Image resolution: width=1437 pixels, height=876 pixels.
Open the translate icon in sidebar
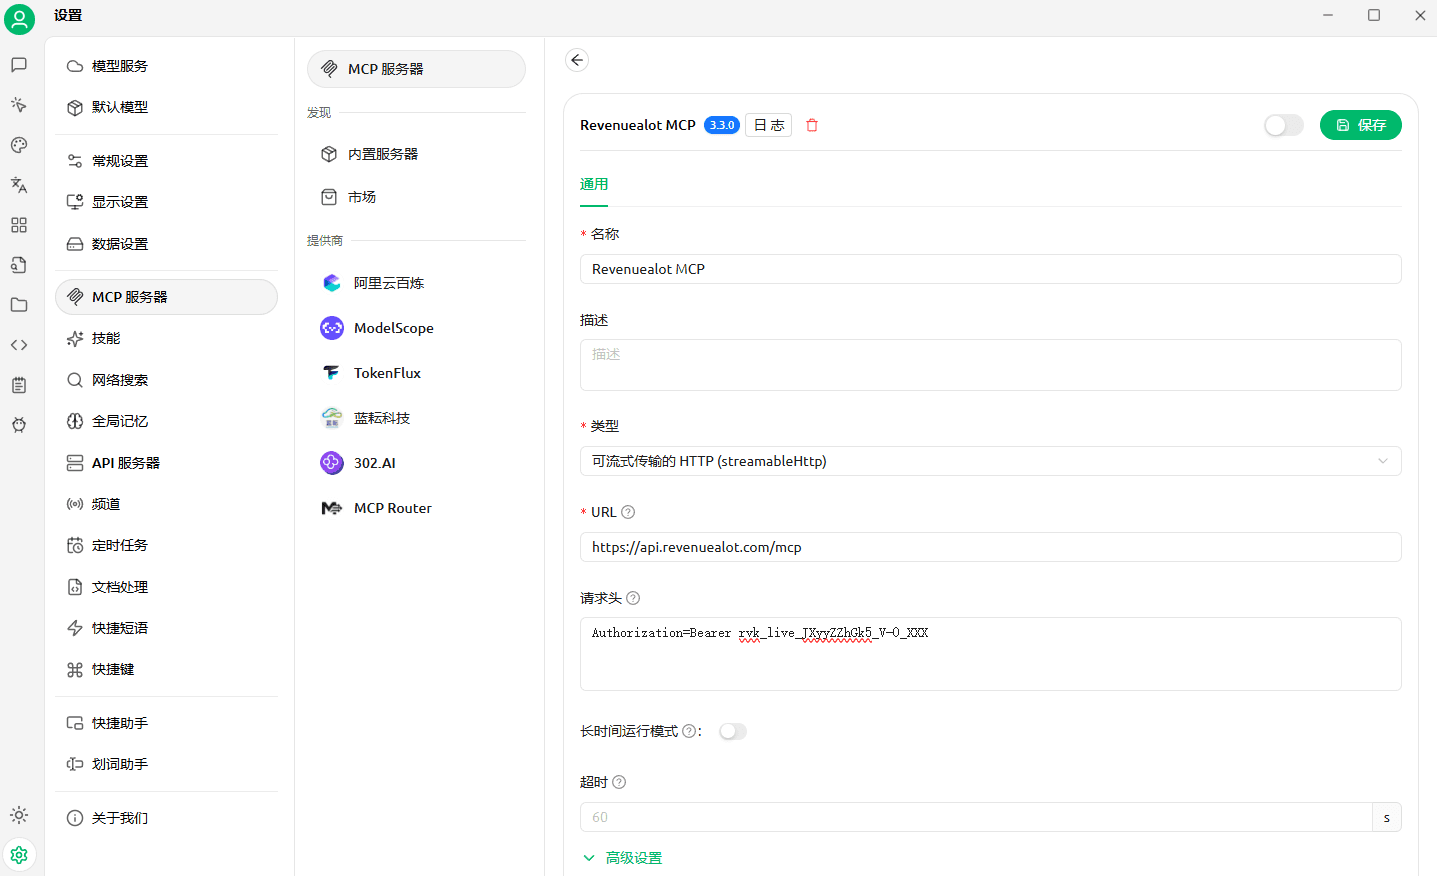click(x=19, y=185)
